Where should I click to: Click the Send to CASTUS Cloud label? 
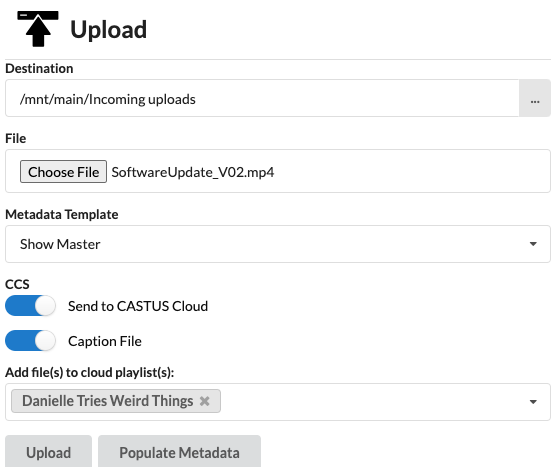click(138, 306)
